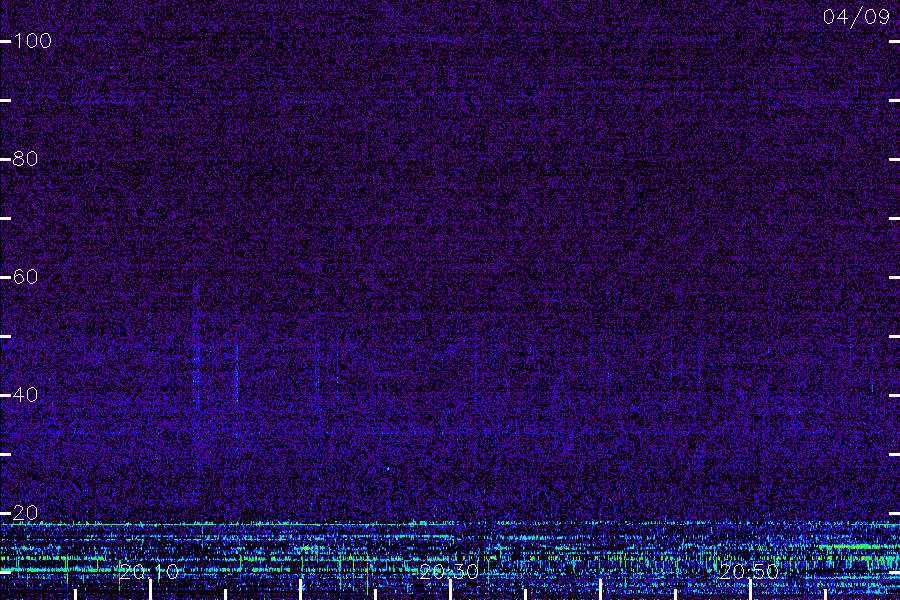The height and width of the screenshot is (600, 900).
Task: Click the 80 frequency axis label
Action: (25, 159)
